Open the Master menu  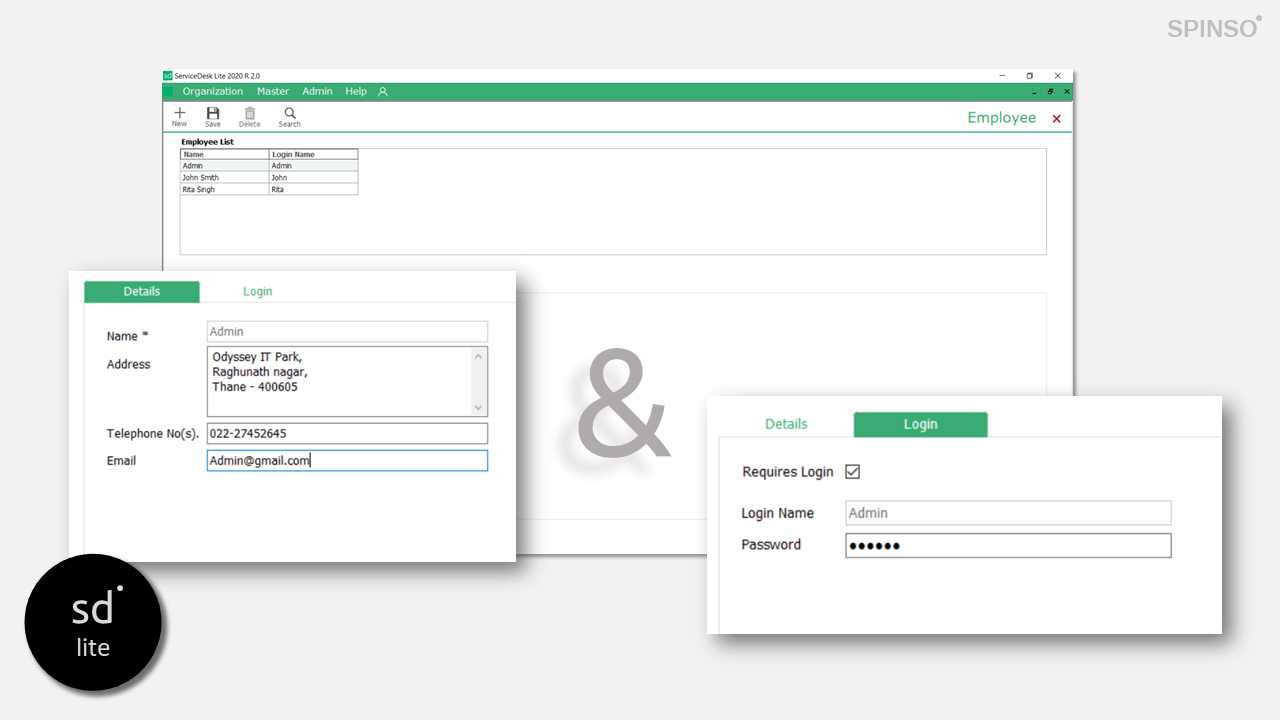273,92
